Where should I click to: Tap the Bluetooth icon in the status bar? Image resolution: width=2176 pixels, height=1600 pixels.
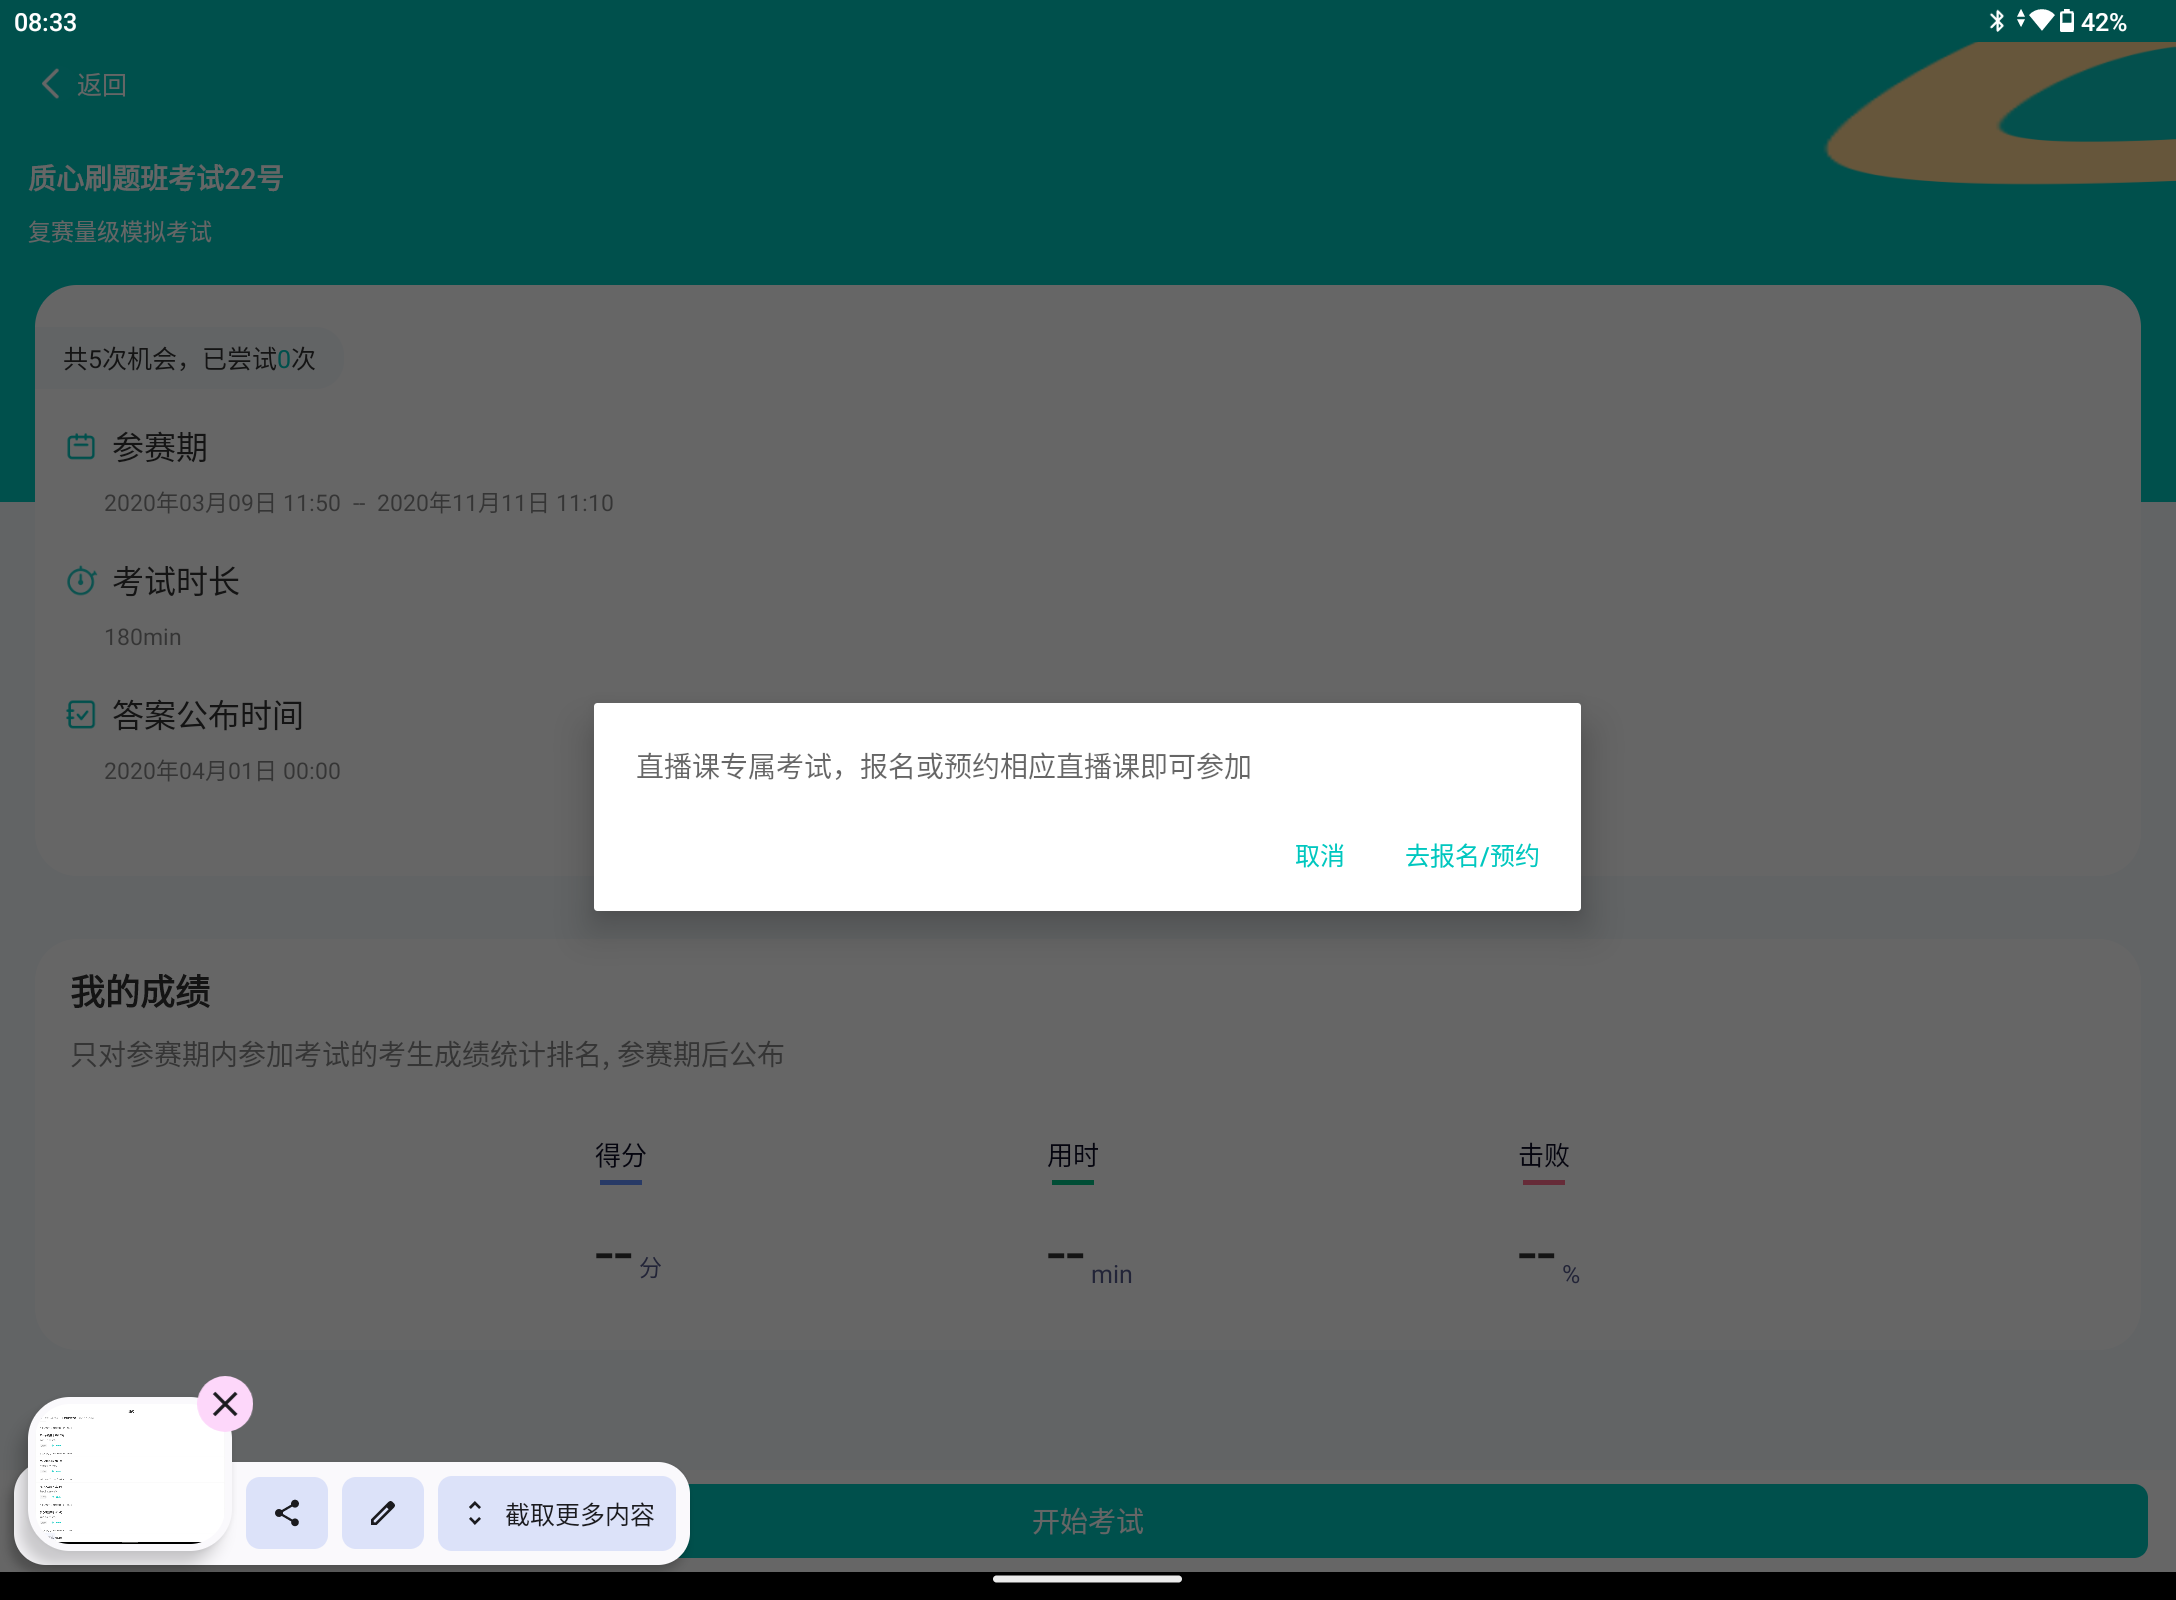1996,21
